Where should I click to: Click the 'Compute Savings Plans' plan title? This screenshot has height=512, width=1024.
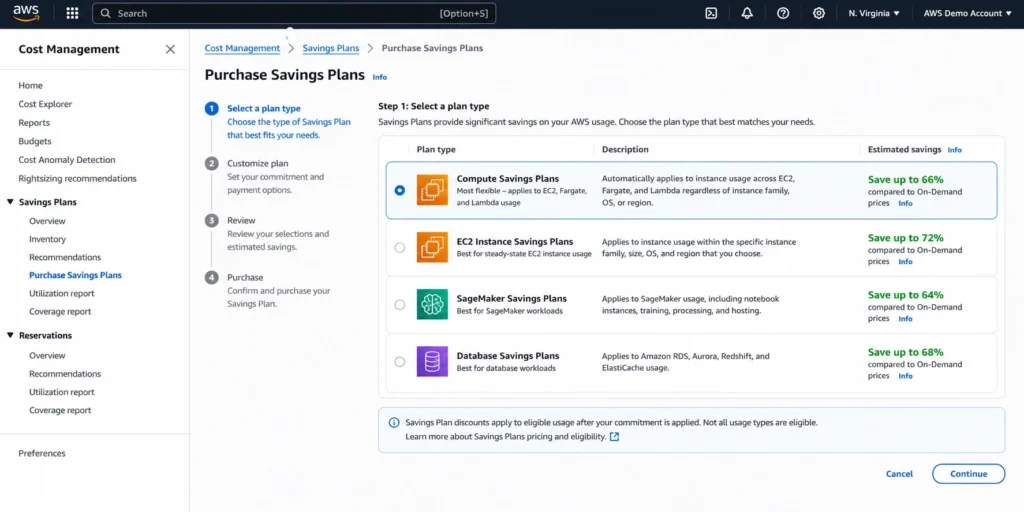click(507, 179)
